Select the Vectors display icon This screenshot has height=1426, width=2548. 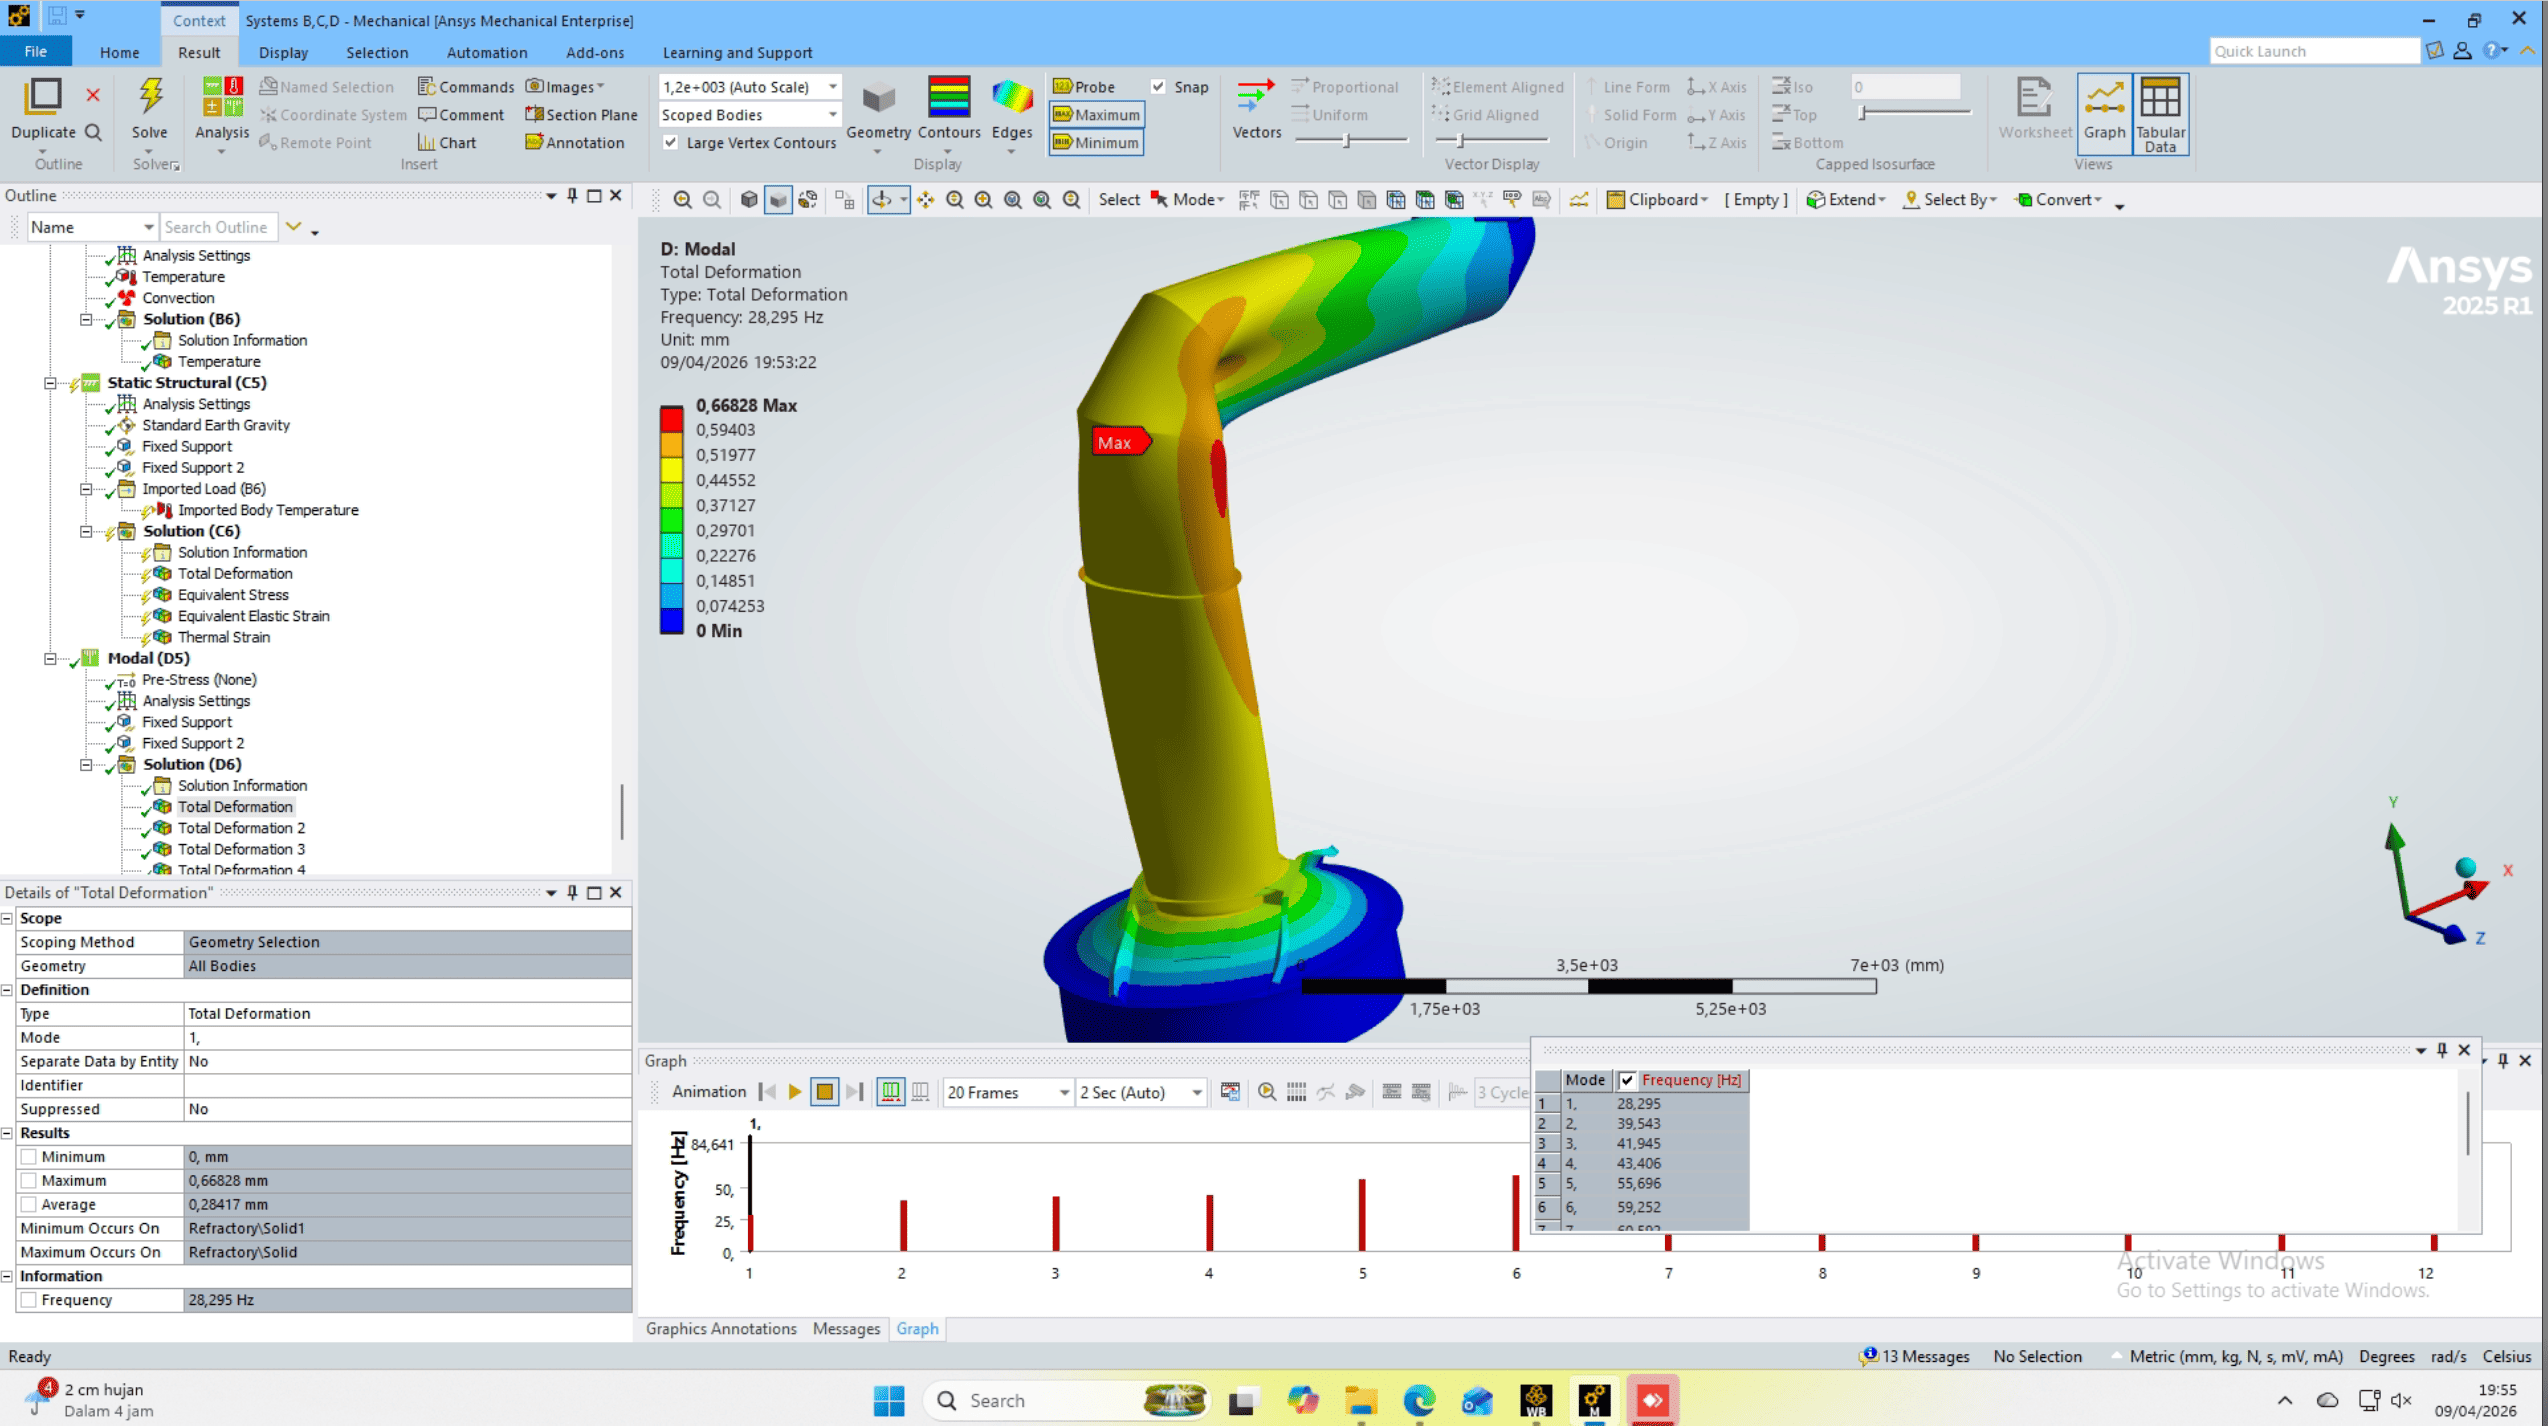coord(1255,98)
